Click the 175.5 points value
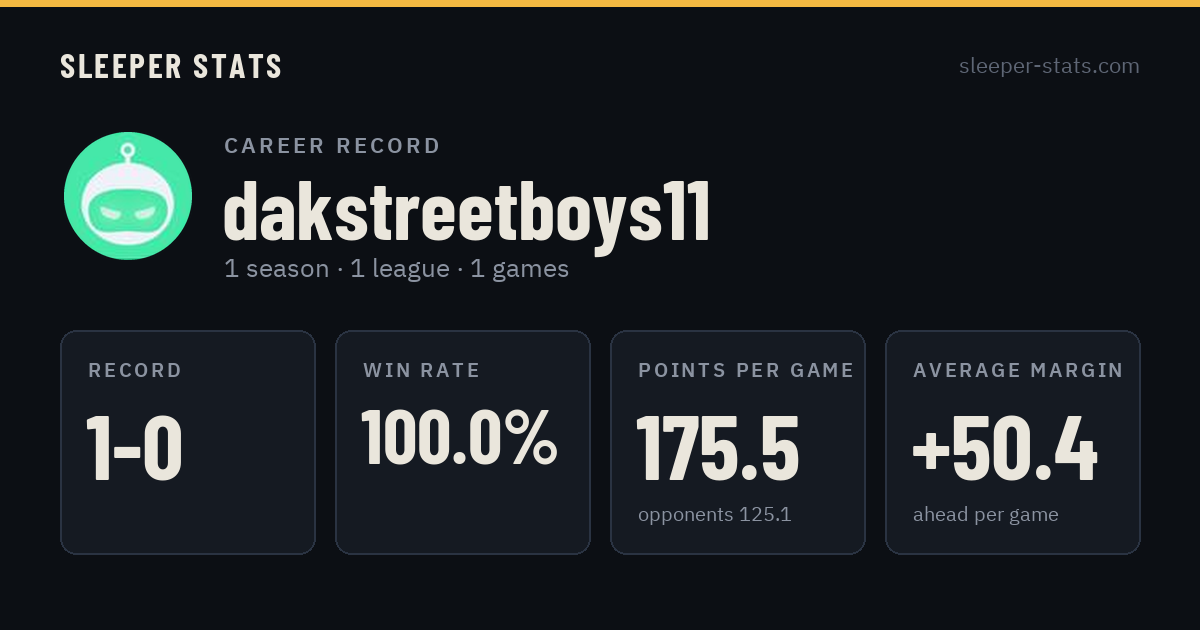The height and width of the screenshot is (630, 1200). click(718, 448)
